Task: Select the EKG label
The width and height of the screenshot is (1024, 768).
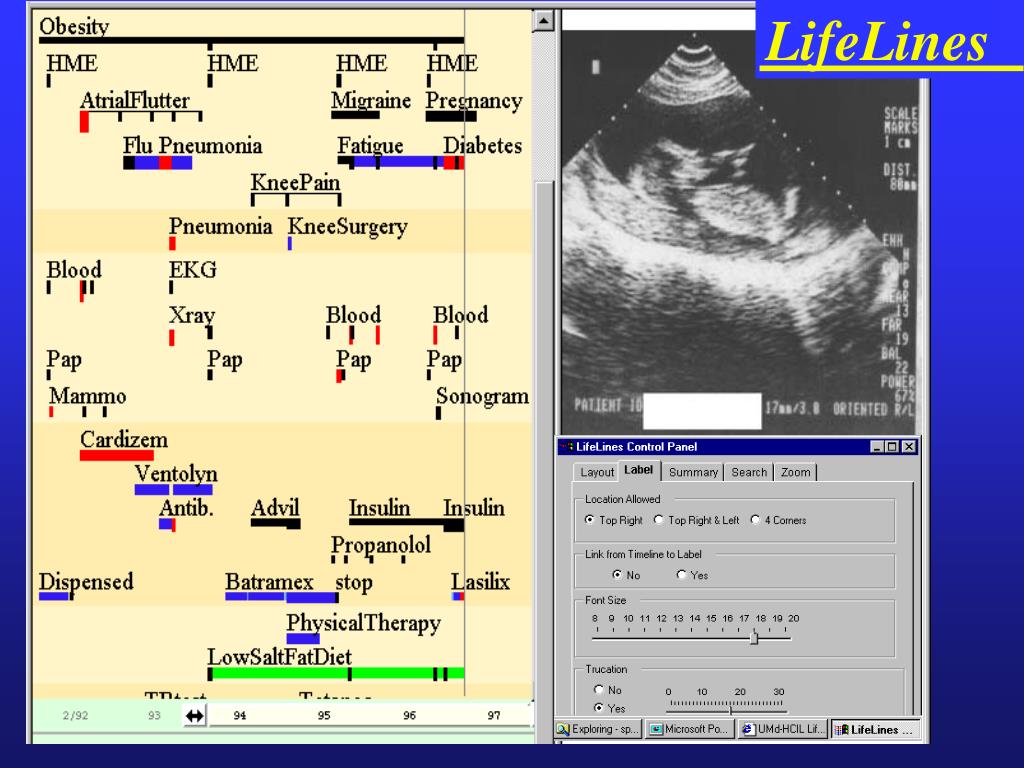Action: click(x=193, y=270)
